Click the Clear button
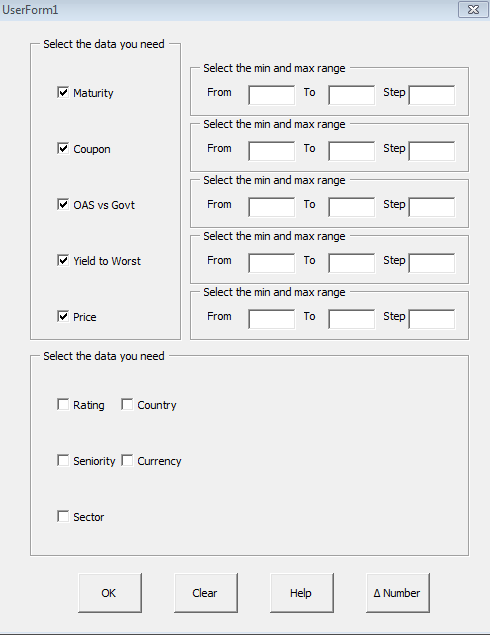 pos(206,593)
